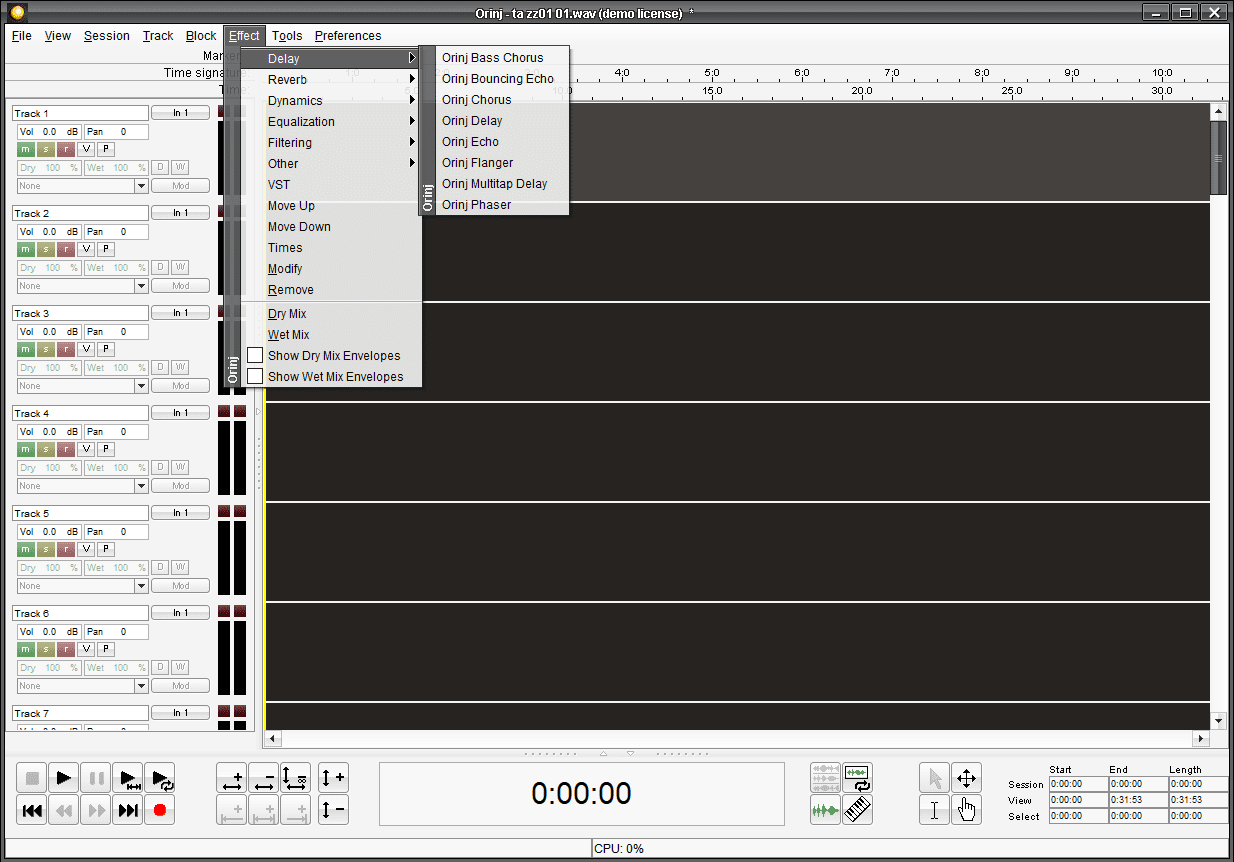Select the hand tool
Screen dimensions: 1234x862
(966, 810)
